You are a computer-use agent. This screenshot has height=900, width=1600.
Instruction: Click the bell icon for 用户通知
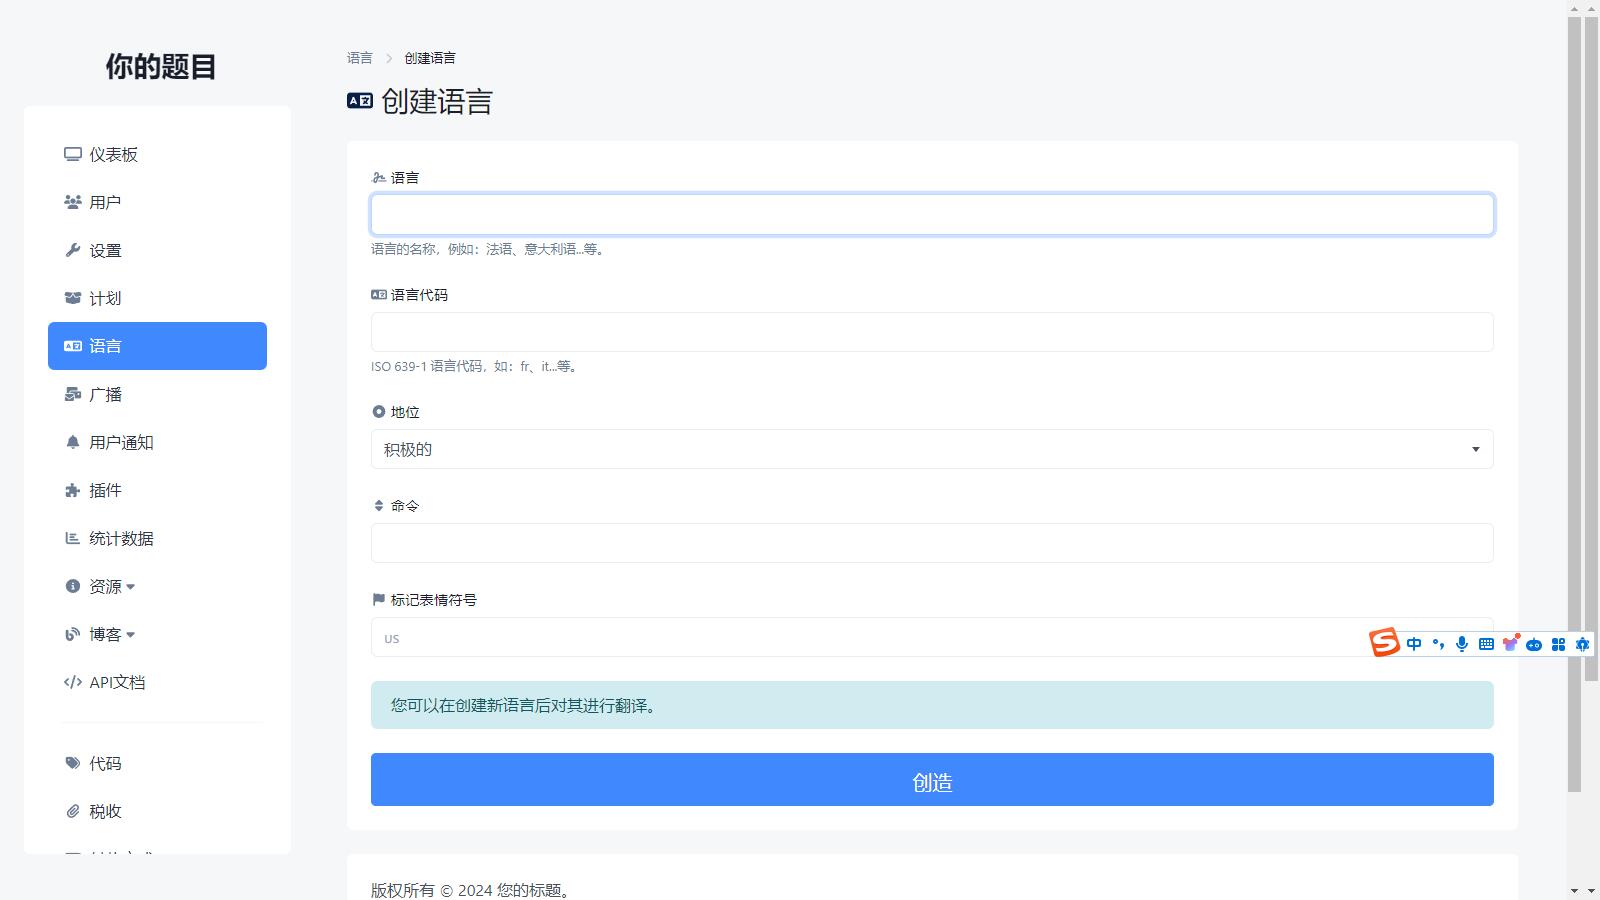point(72,442)
